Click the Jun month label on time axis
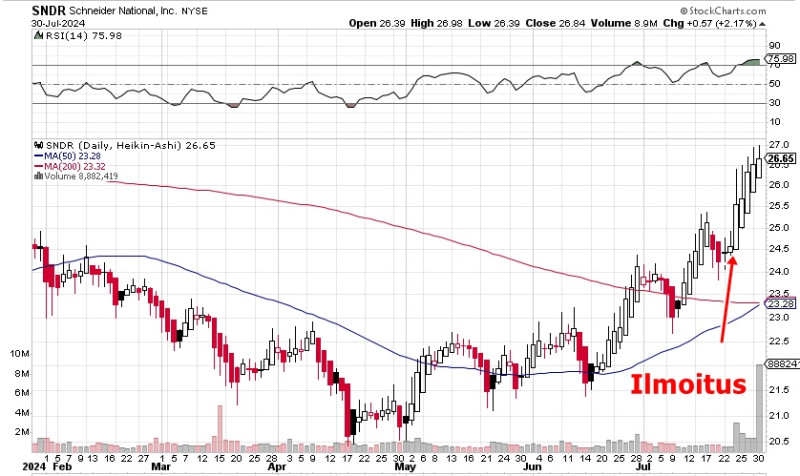The width and height of the screenshot is (800, 476). 532,467
